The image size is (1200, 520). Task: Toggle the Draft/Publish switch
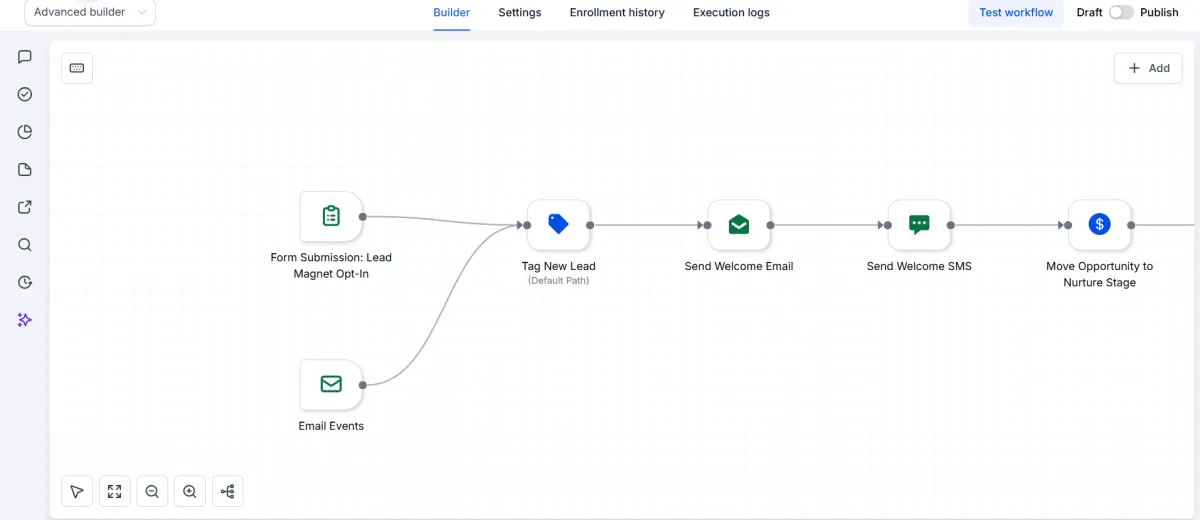click(x=1121, y=13)
